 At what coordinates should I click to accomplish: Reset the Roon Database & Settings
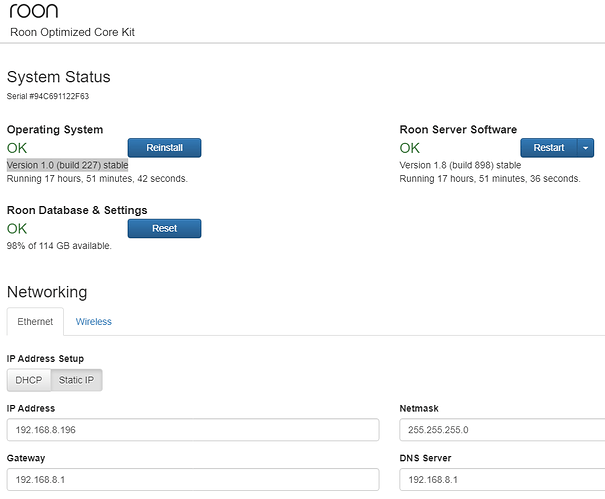tap(164, 228)
